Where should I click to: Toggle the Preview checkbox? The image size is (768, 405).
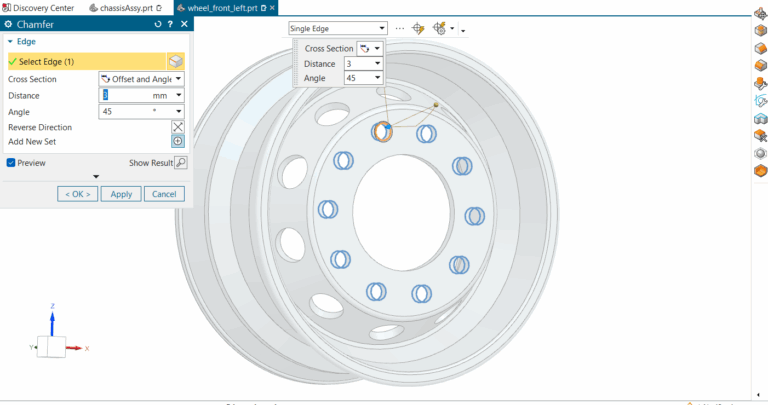pos(12,163)
